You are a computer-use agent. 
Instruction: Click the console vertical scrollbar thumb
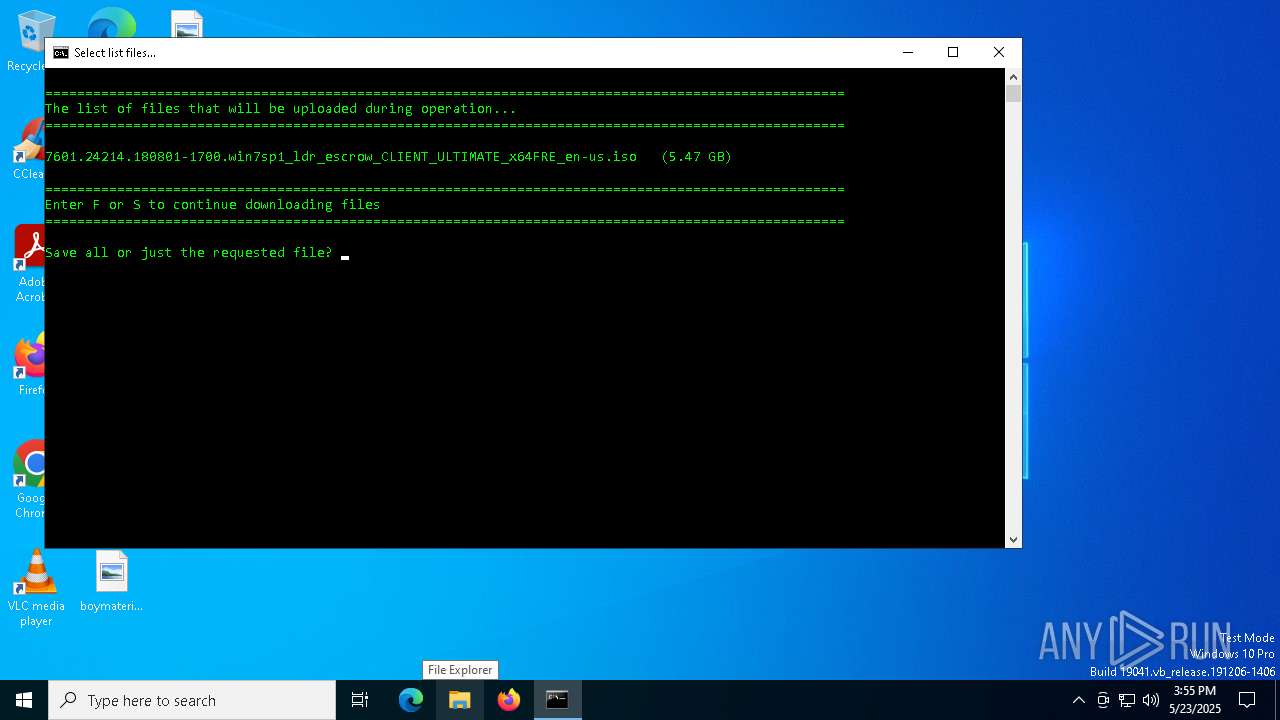coord(1013,94)
